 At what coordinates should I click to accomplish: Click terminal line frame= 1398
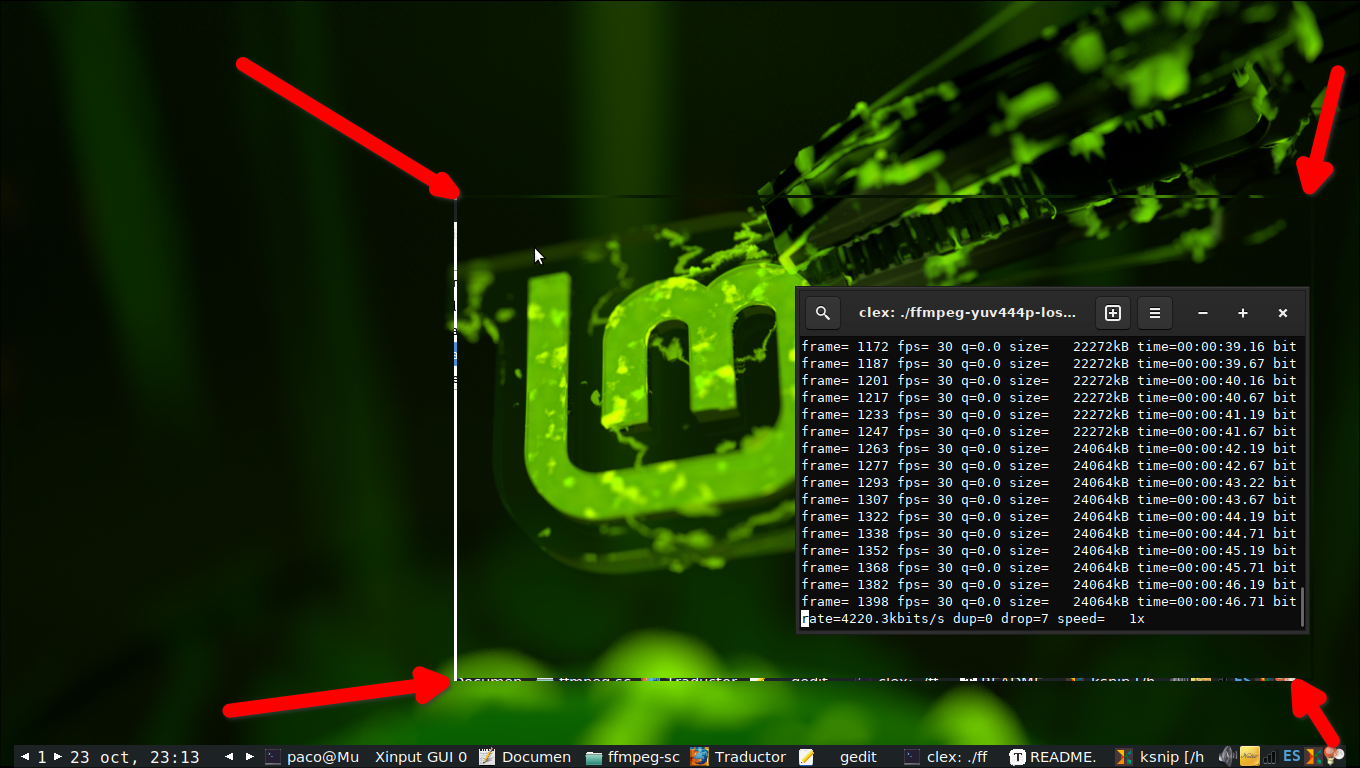[x=1049, y=602]
